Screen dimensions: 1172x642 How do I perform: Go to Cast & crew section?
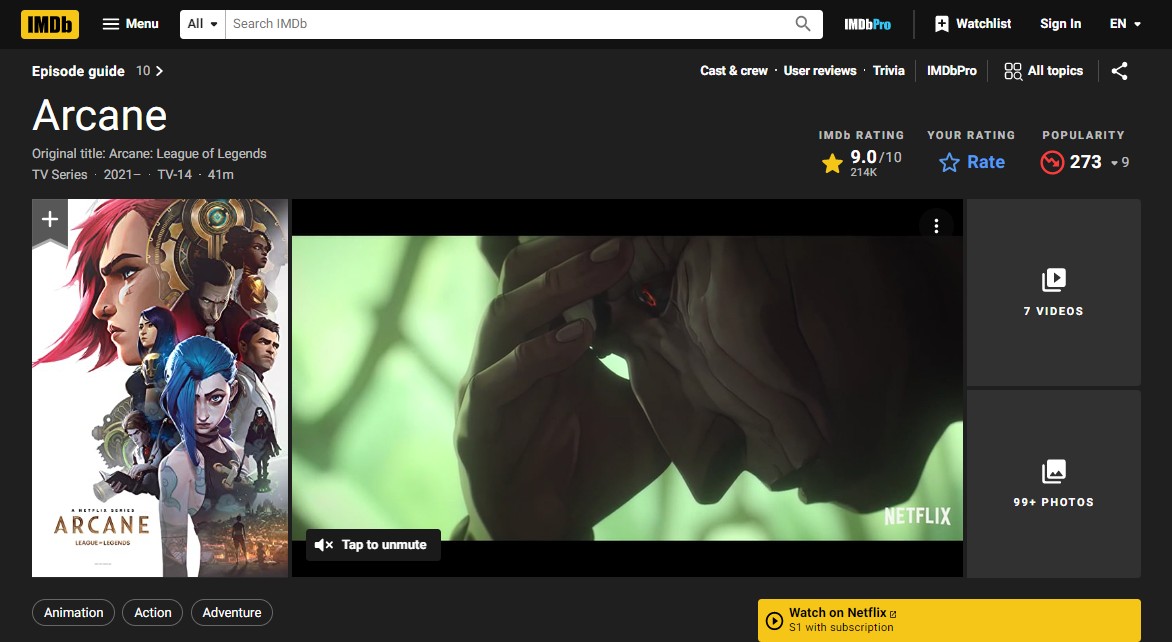pyautogui.click(x=734, y=71)
